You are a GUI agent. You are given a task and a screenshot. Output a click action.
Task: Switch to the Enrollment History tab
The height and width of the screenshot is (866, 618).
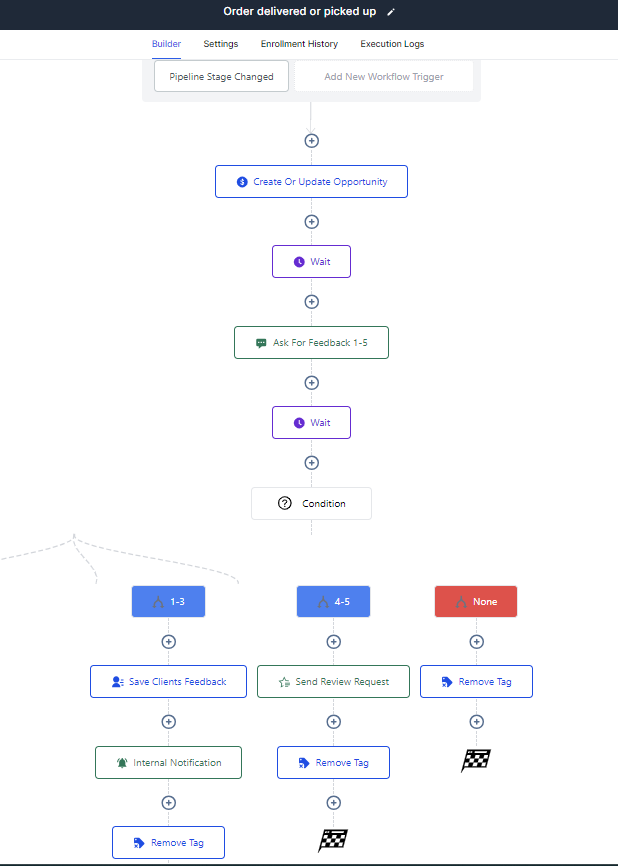(299, 44)
